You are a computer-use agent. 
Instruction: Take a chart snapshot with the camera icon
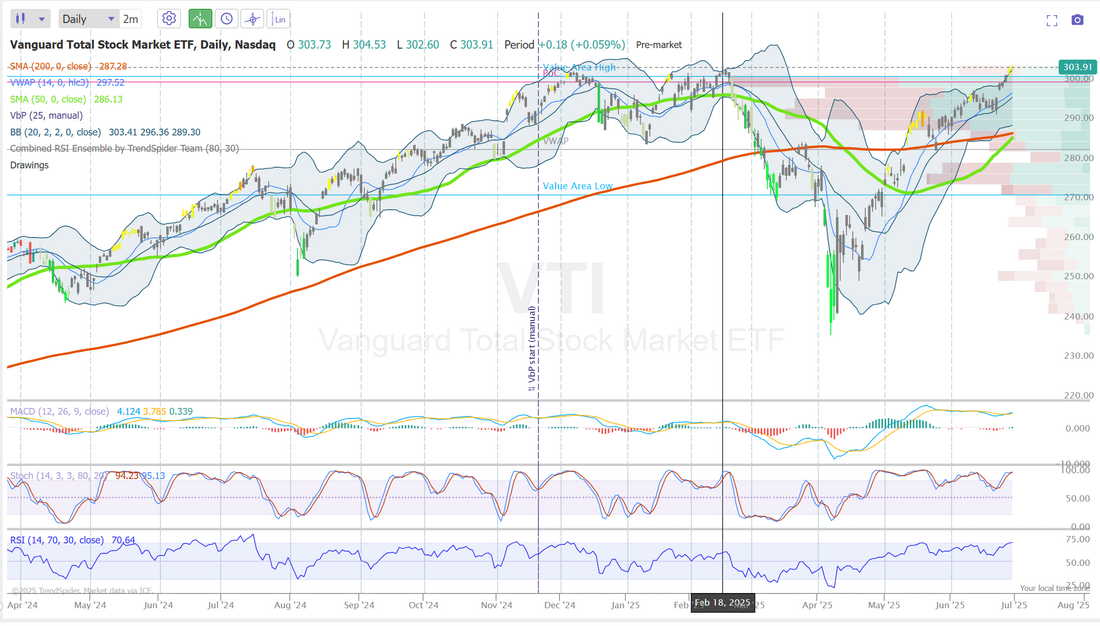pyautogui.click(x=1078, y=20)
